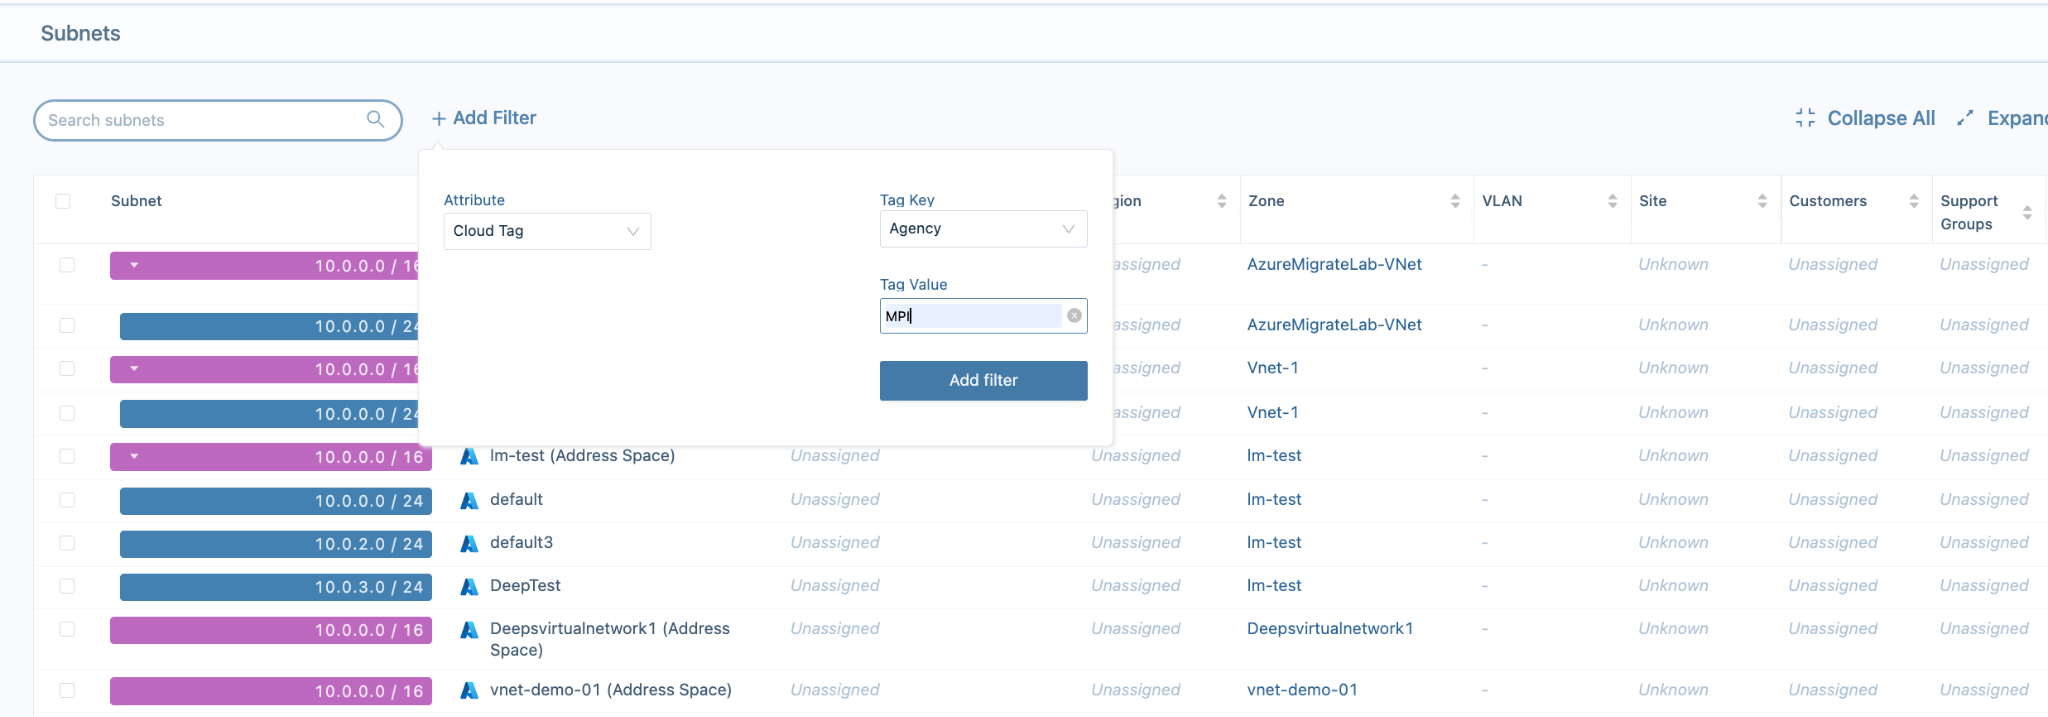
Task: Check the vnet-demo-01 row checkbox
Action: [67, 690]
